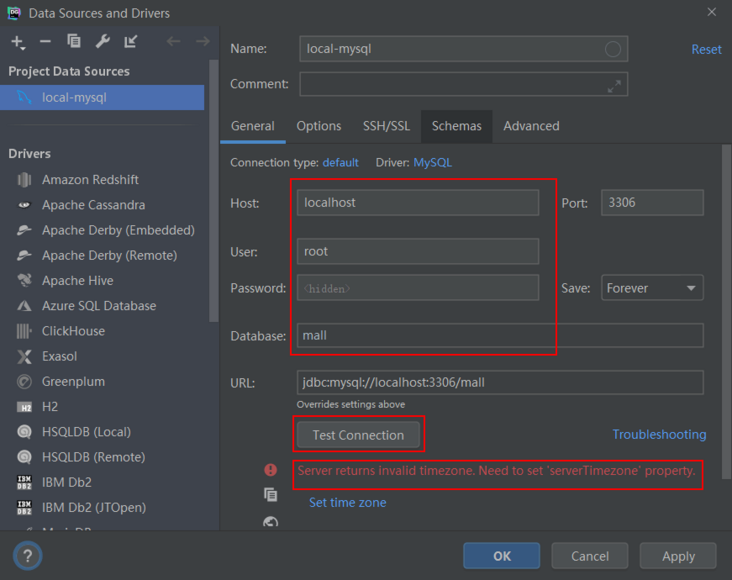This screenshot has width=732, height=580.
Task: Open Connection type default dropdown link
Action: 340,162
